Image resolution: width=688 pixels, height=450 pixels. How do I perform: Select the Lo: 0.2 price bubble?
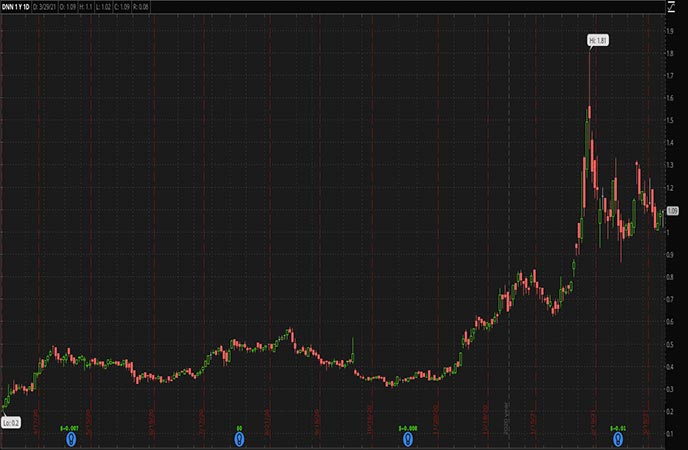[11, 423]
